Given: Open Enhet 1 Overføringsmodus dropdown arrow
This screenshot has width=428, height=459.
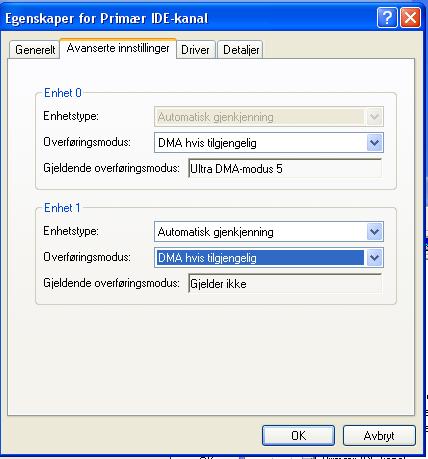Looking at the screenshot, I should click(x=374, y=258).
